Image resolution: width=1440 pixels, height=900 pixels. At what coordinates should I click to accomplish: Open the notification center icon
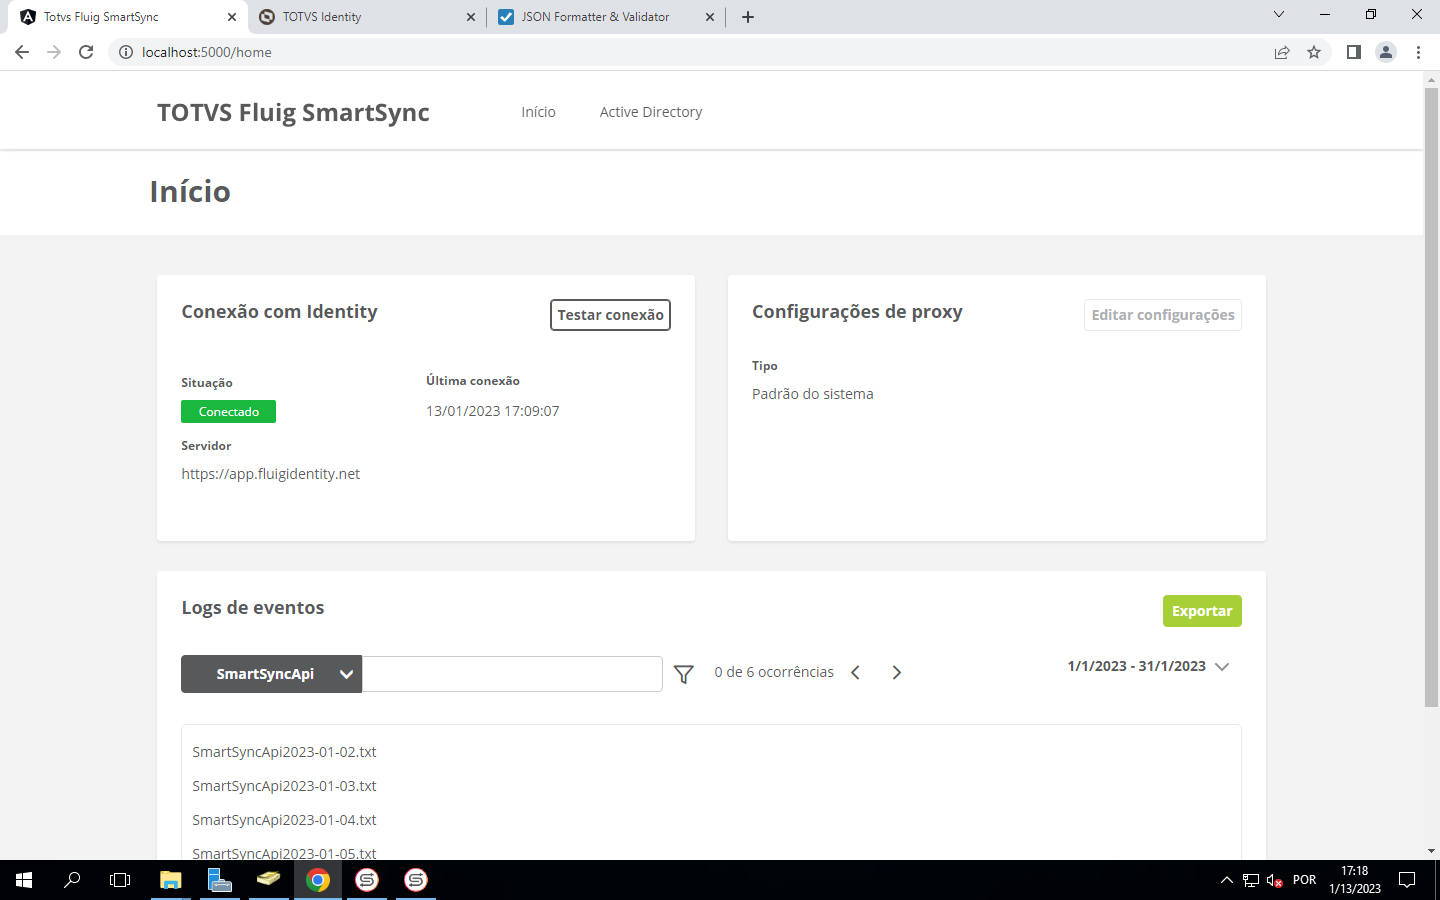[x=1407, y=880]
